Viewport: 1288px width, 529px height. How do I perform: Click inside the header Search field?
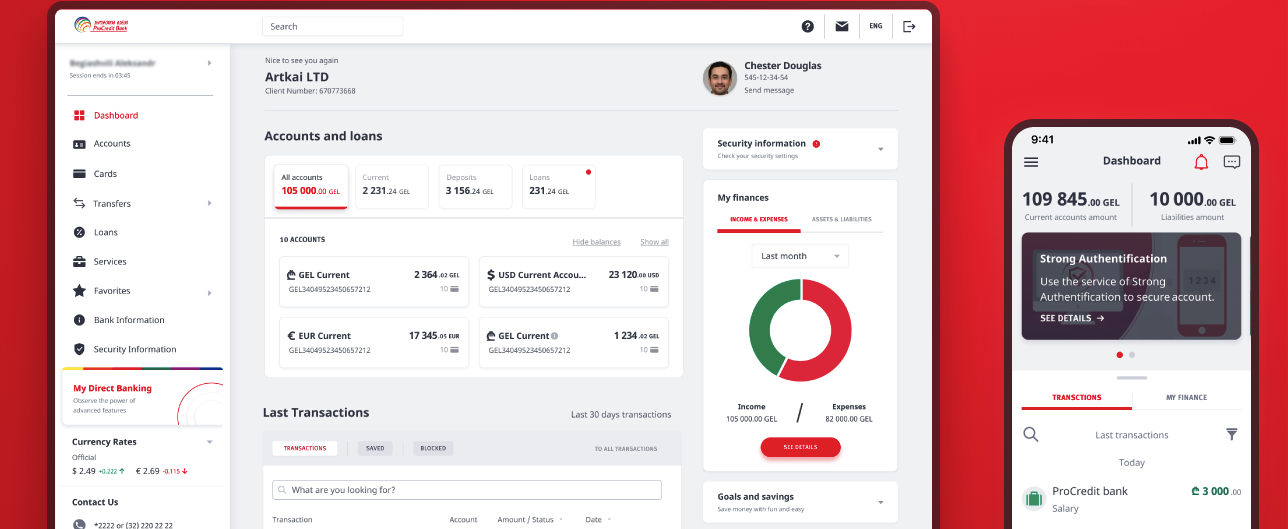(x=332, y=26)
